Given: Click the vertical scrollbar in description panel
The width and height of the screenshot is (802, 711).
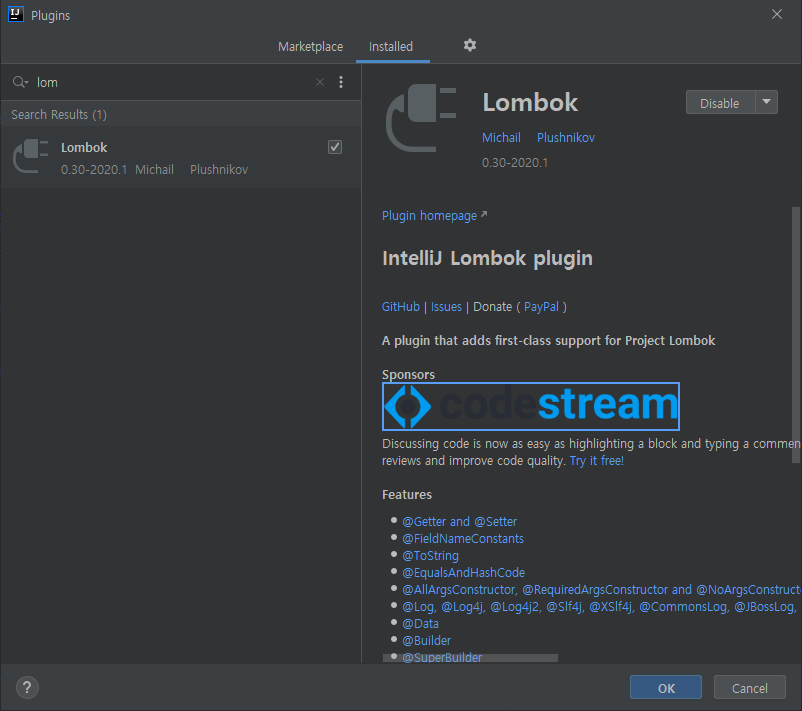Looking at the screenshot, I should click(x=795, y=335).
